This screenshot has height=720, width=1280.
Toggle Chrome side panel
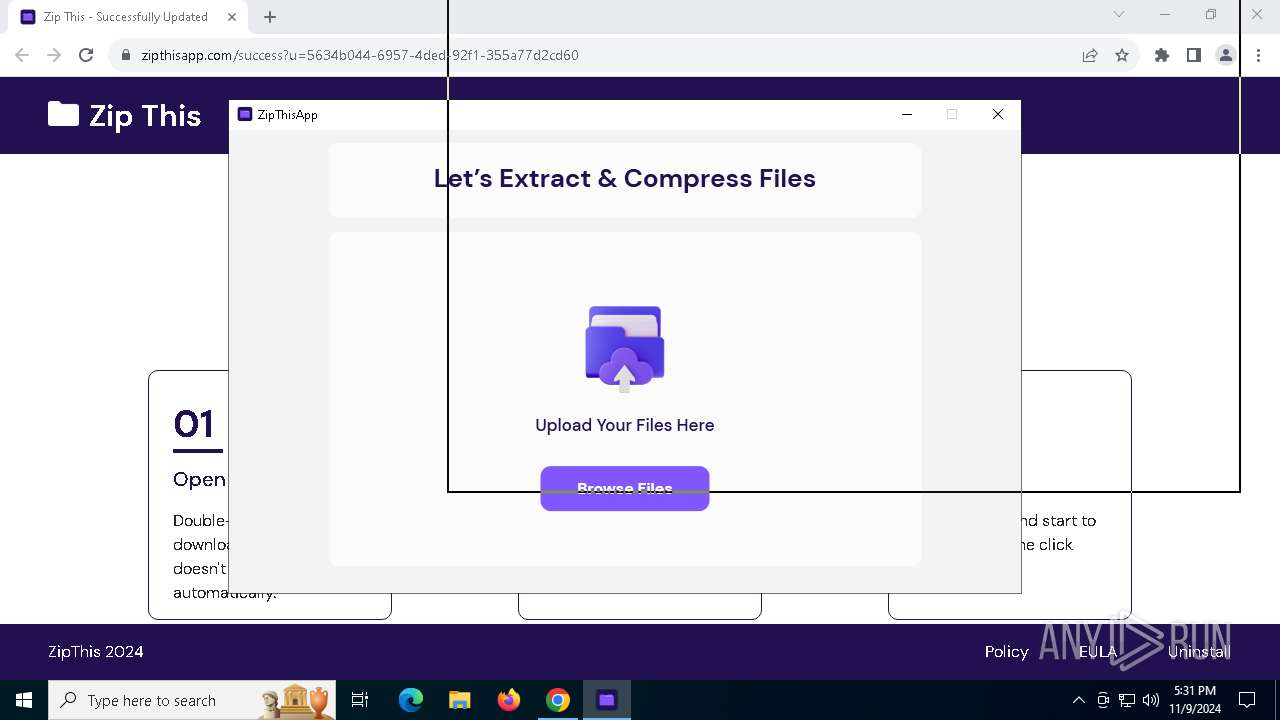1194,55
